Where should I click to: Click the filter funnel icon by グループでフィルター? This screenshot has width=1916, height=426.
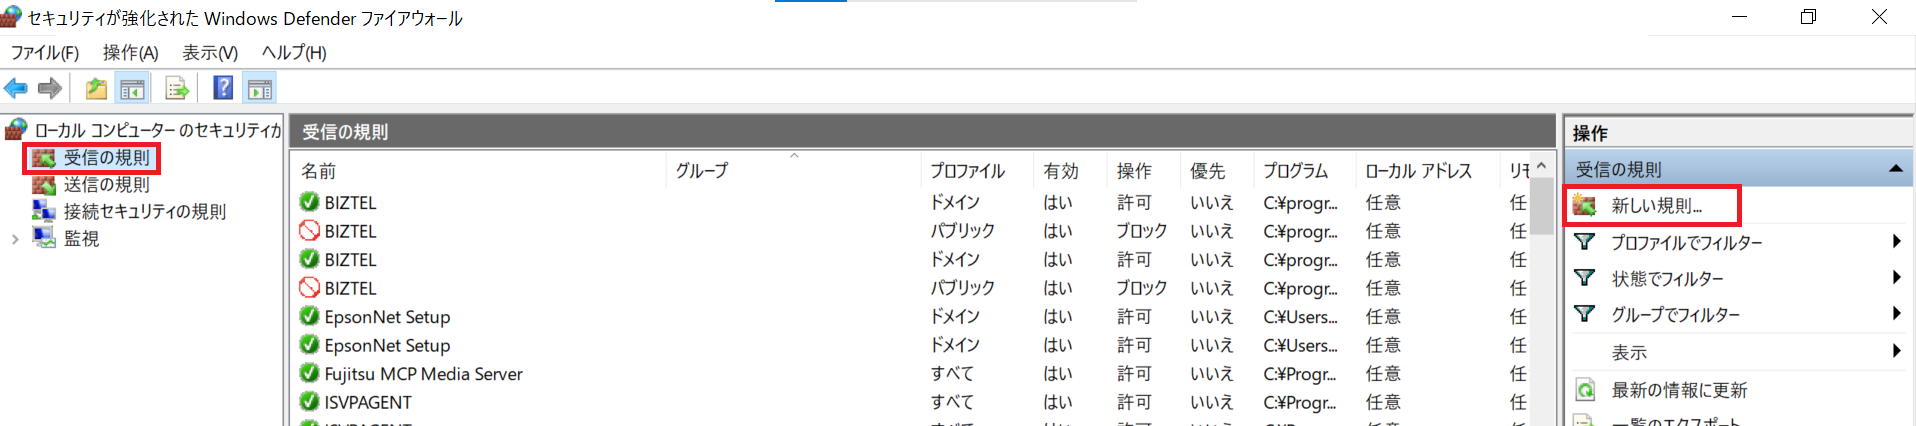[x=1584, y=314]
